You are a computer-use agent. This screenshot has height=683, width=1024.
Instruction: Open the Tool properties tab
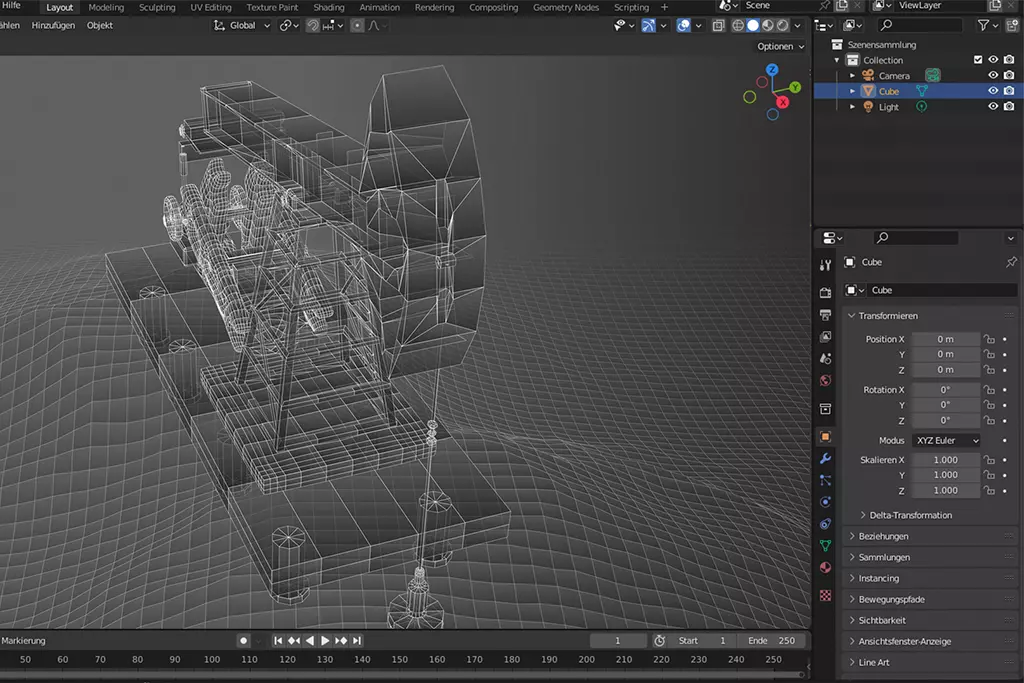(x=825, y=265)
